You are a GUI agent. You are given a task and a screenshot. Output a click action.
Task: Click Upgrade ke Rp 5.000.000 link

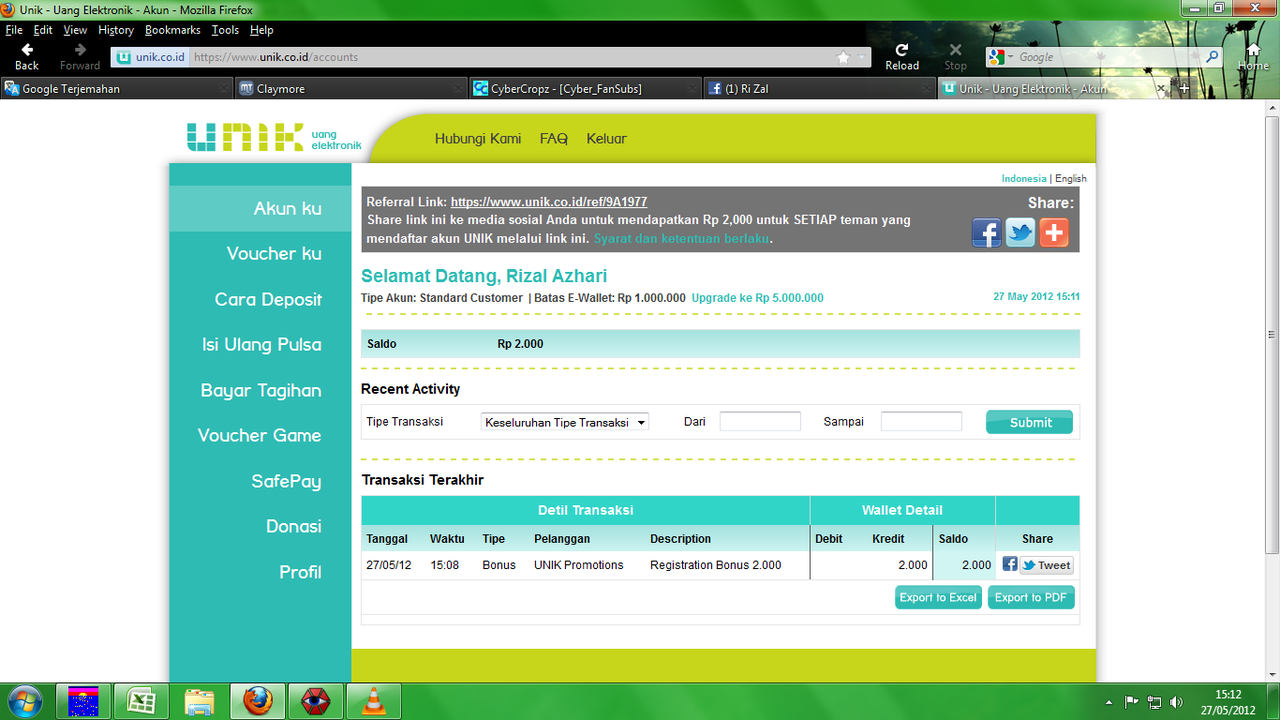(x=758, y=298)
